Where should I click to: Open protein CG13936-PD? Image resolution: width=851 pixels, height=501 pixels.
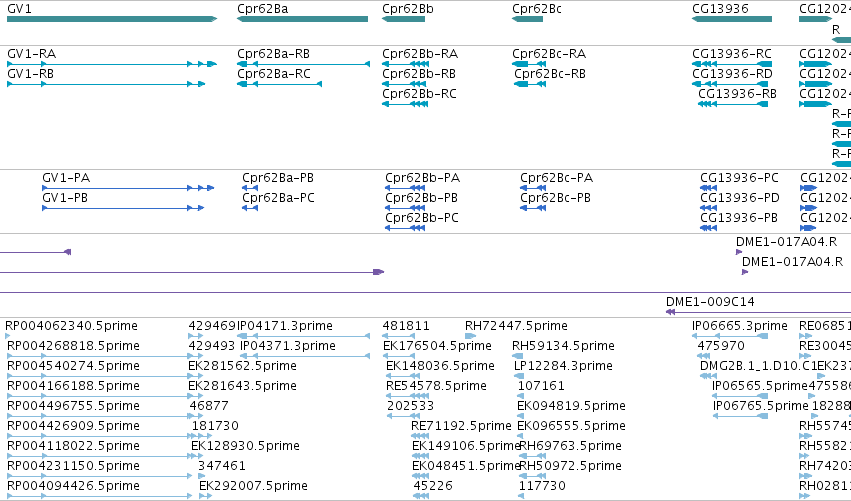point(740,198)
